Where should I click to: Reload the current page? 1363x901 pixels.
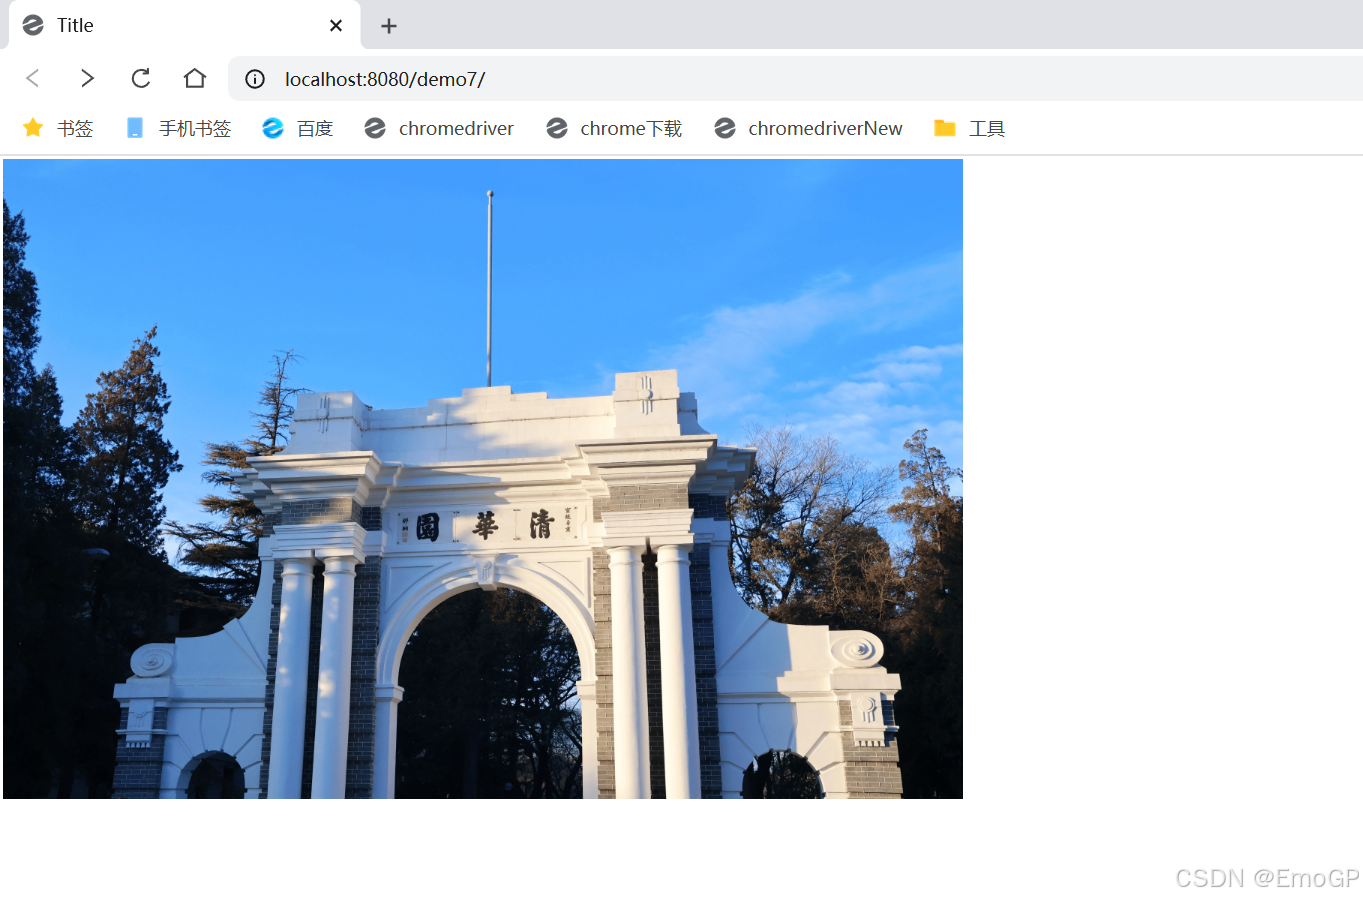tap(141, 78)
